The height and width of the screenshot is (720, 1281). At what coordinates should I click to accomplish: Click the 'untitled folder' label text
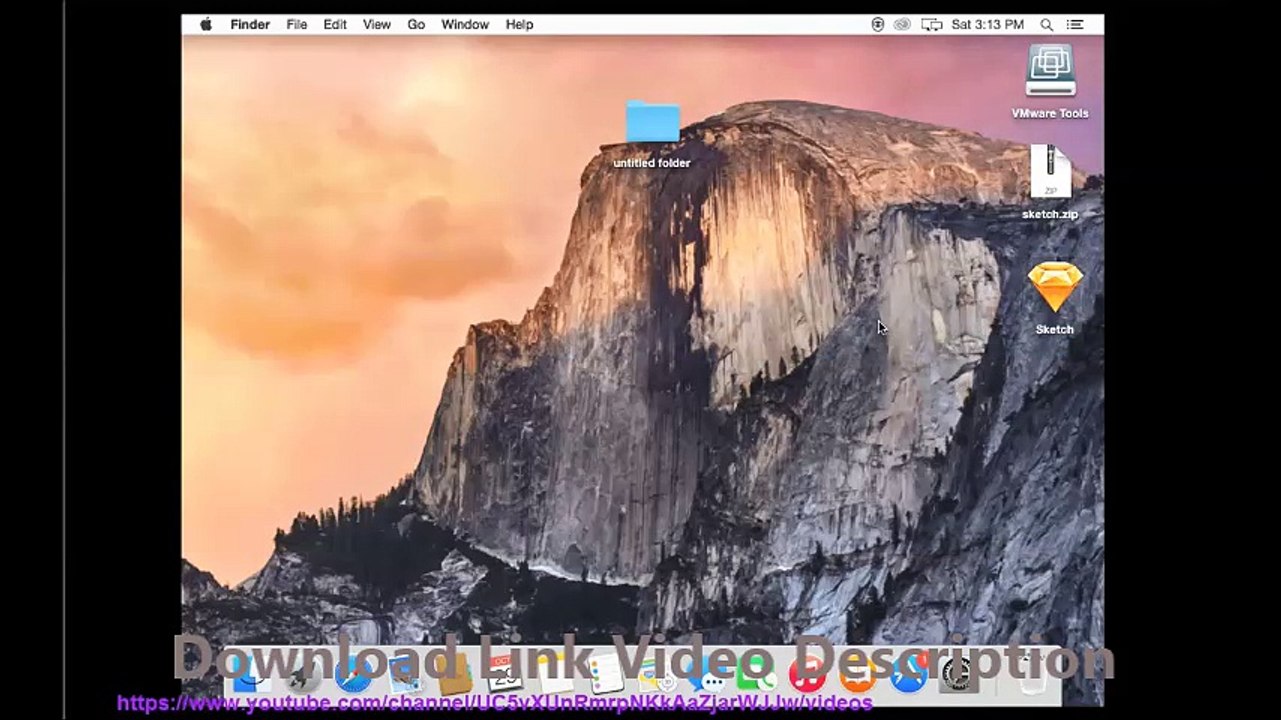pos(652,163)
